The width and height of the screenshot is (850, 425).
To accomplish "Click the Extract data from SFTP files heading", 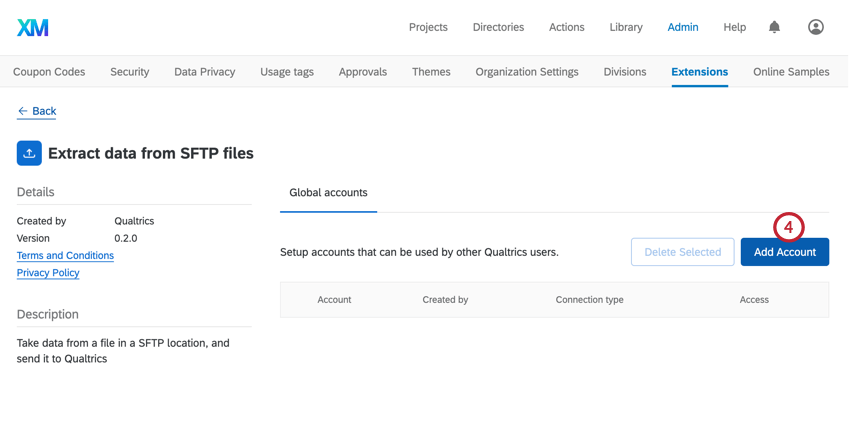I will click(x=151, y=153).
